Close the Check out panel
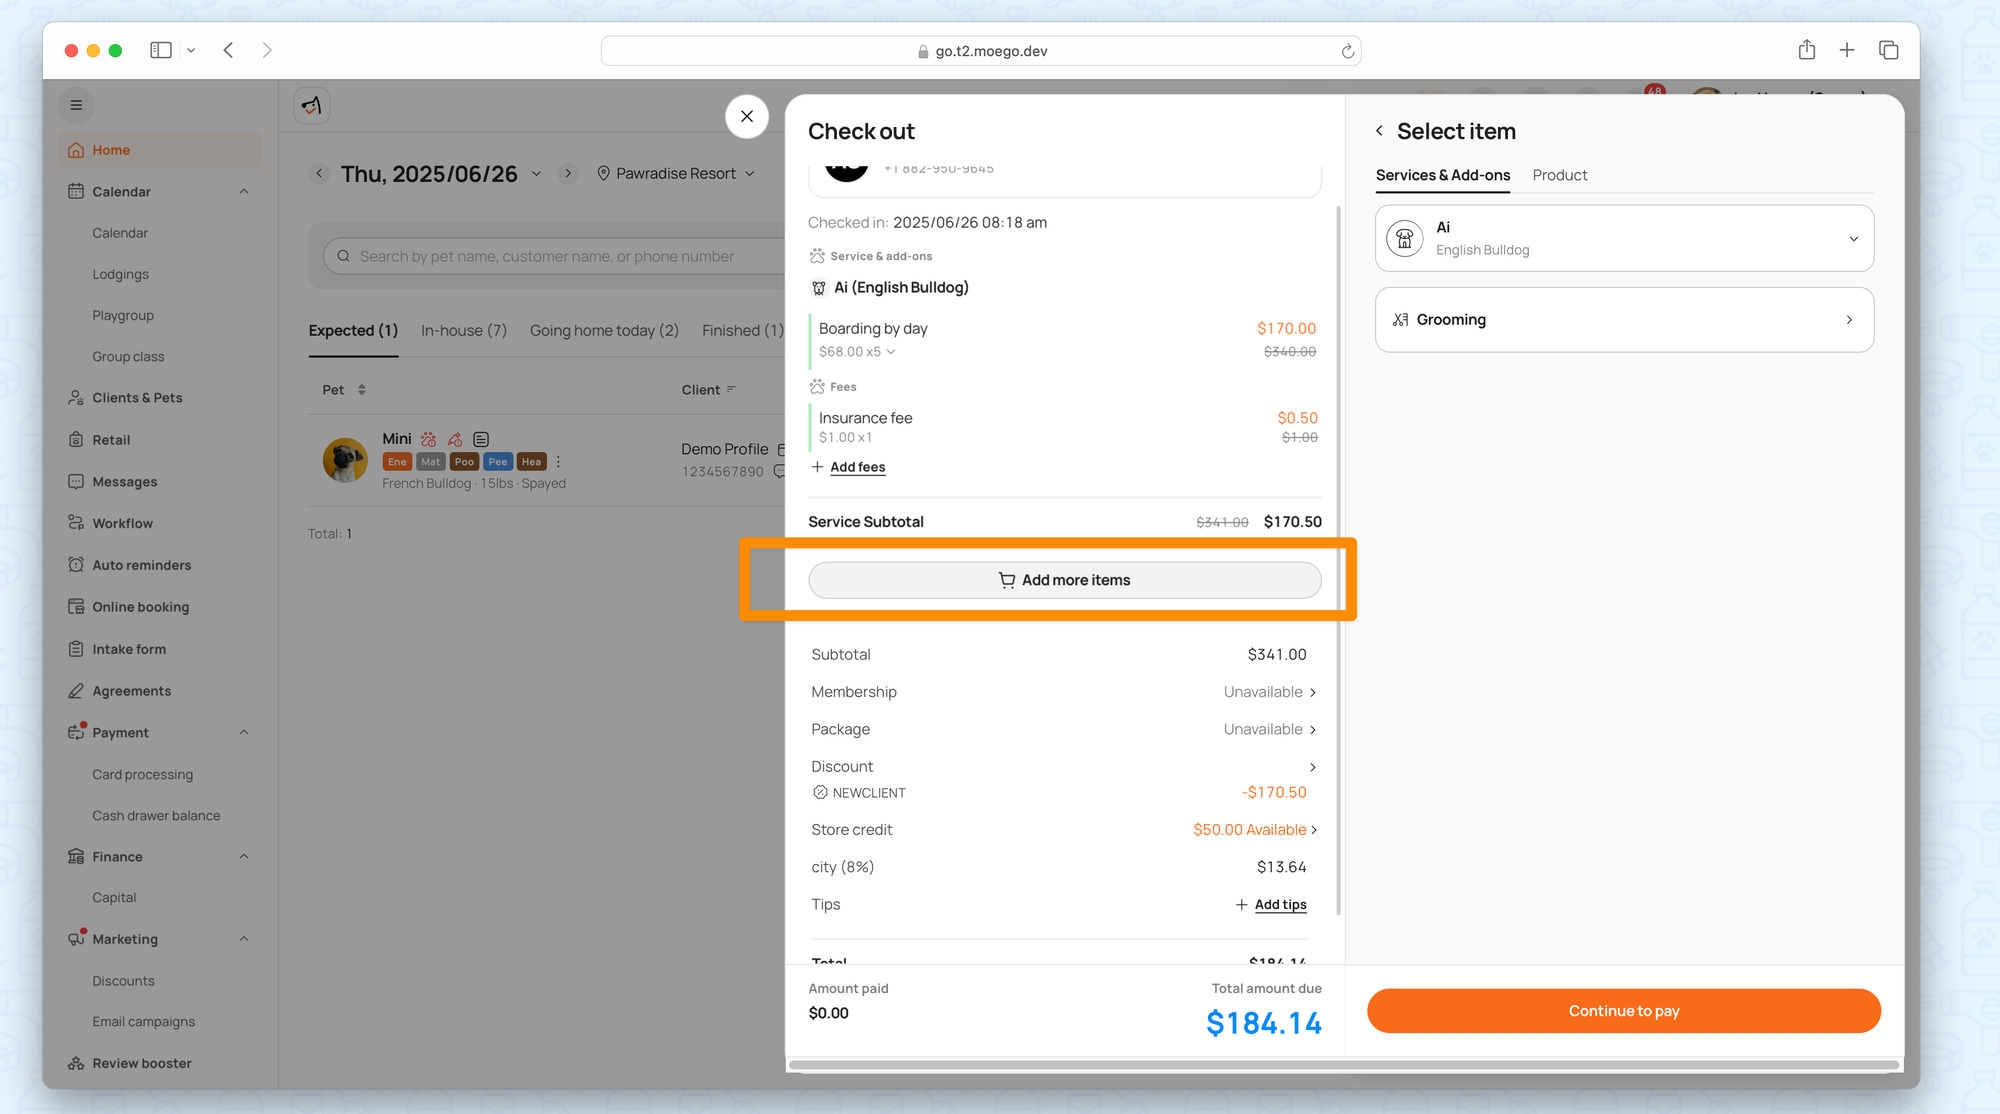This screenshot has height=1114, width=2000. coord(746,116)
